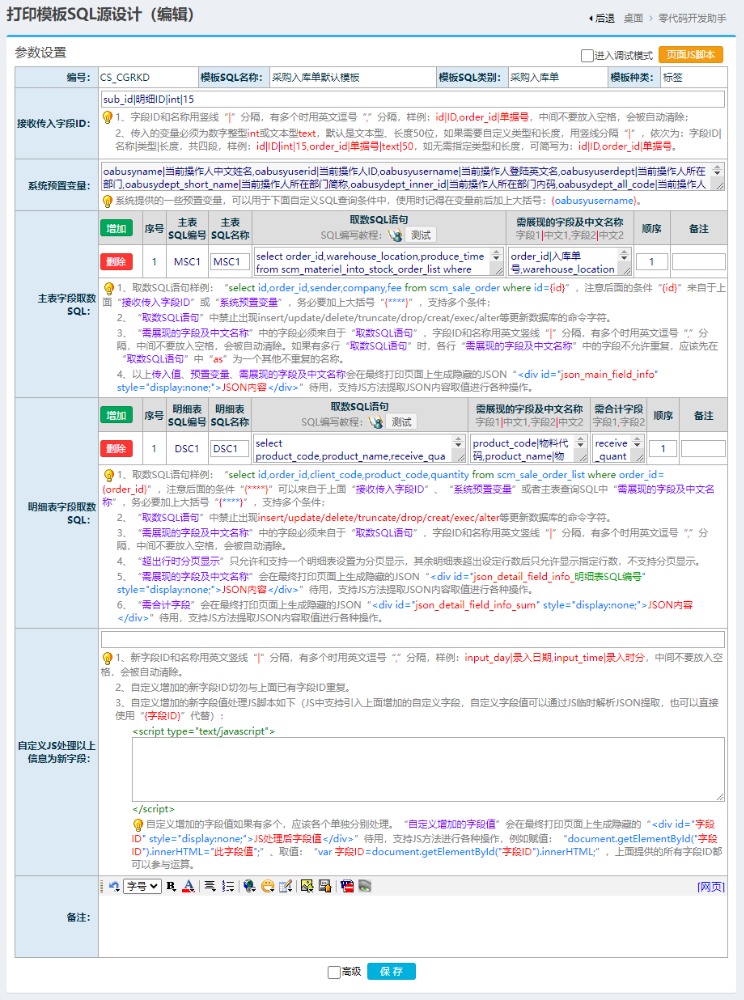Open the main table SQL tutorial icon
This screenshot has height=1000, width=744.
pyautogui.click(x=394, y=235)
